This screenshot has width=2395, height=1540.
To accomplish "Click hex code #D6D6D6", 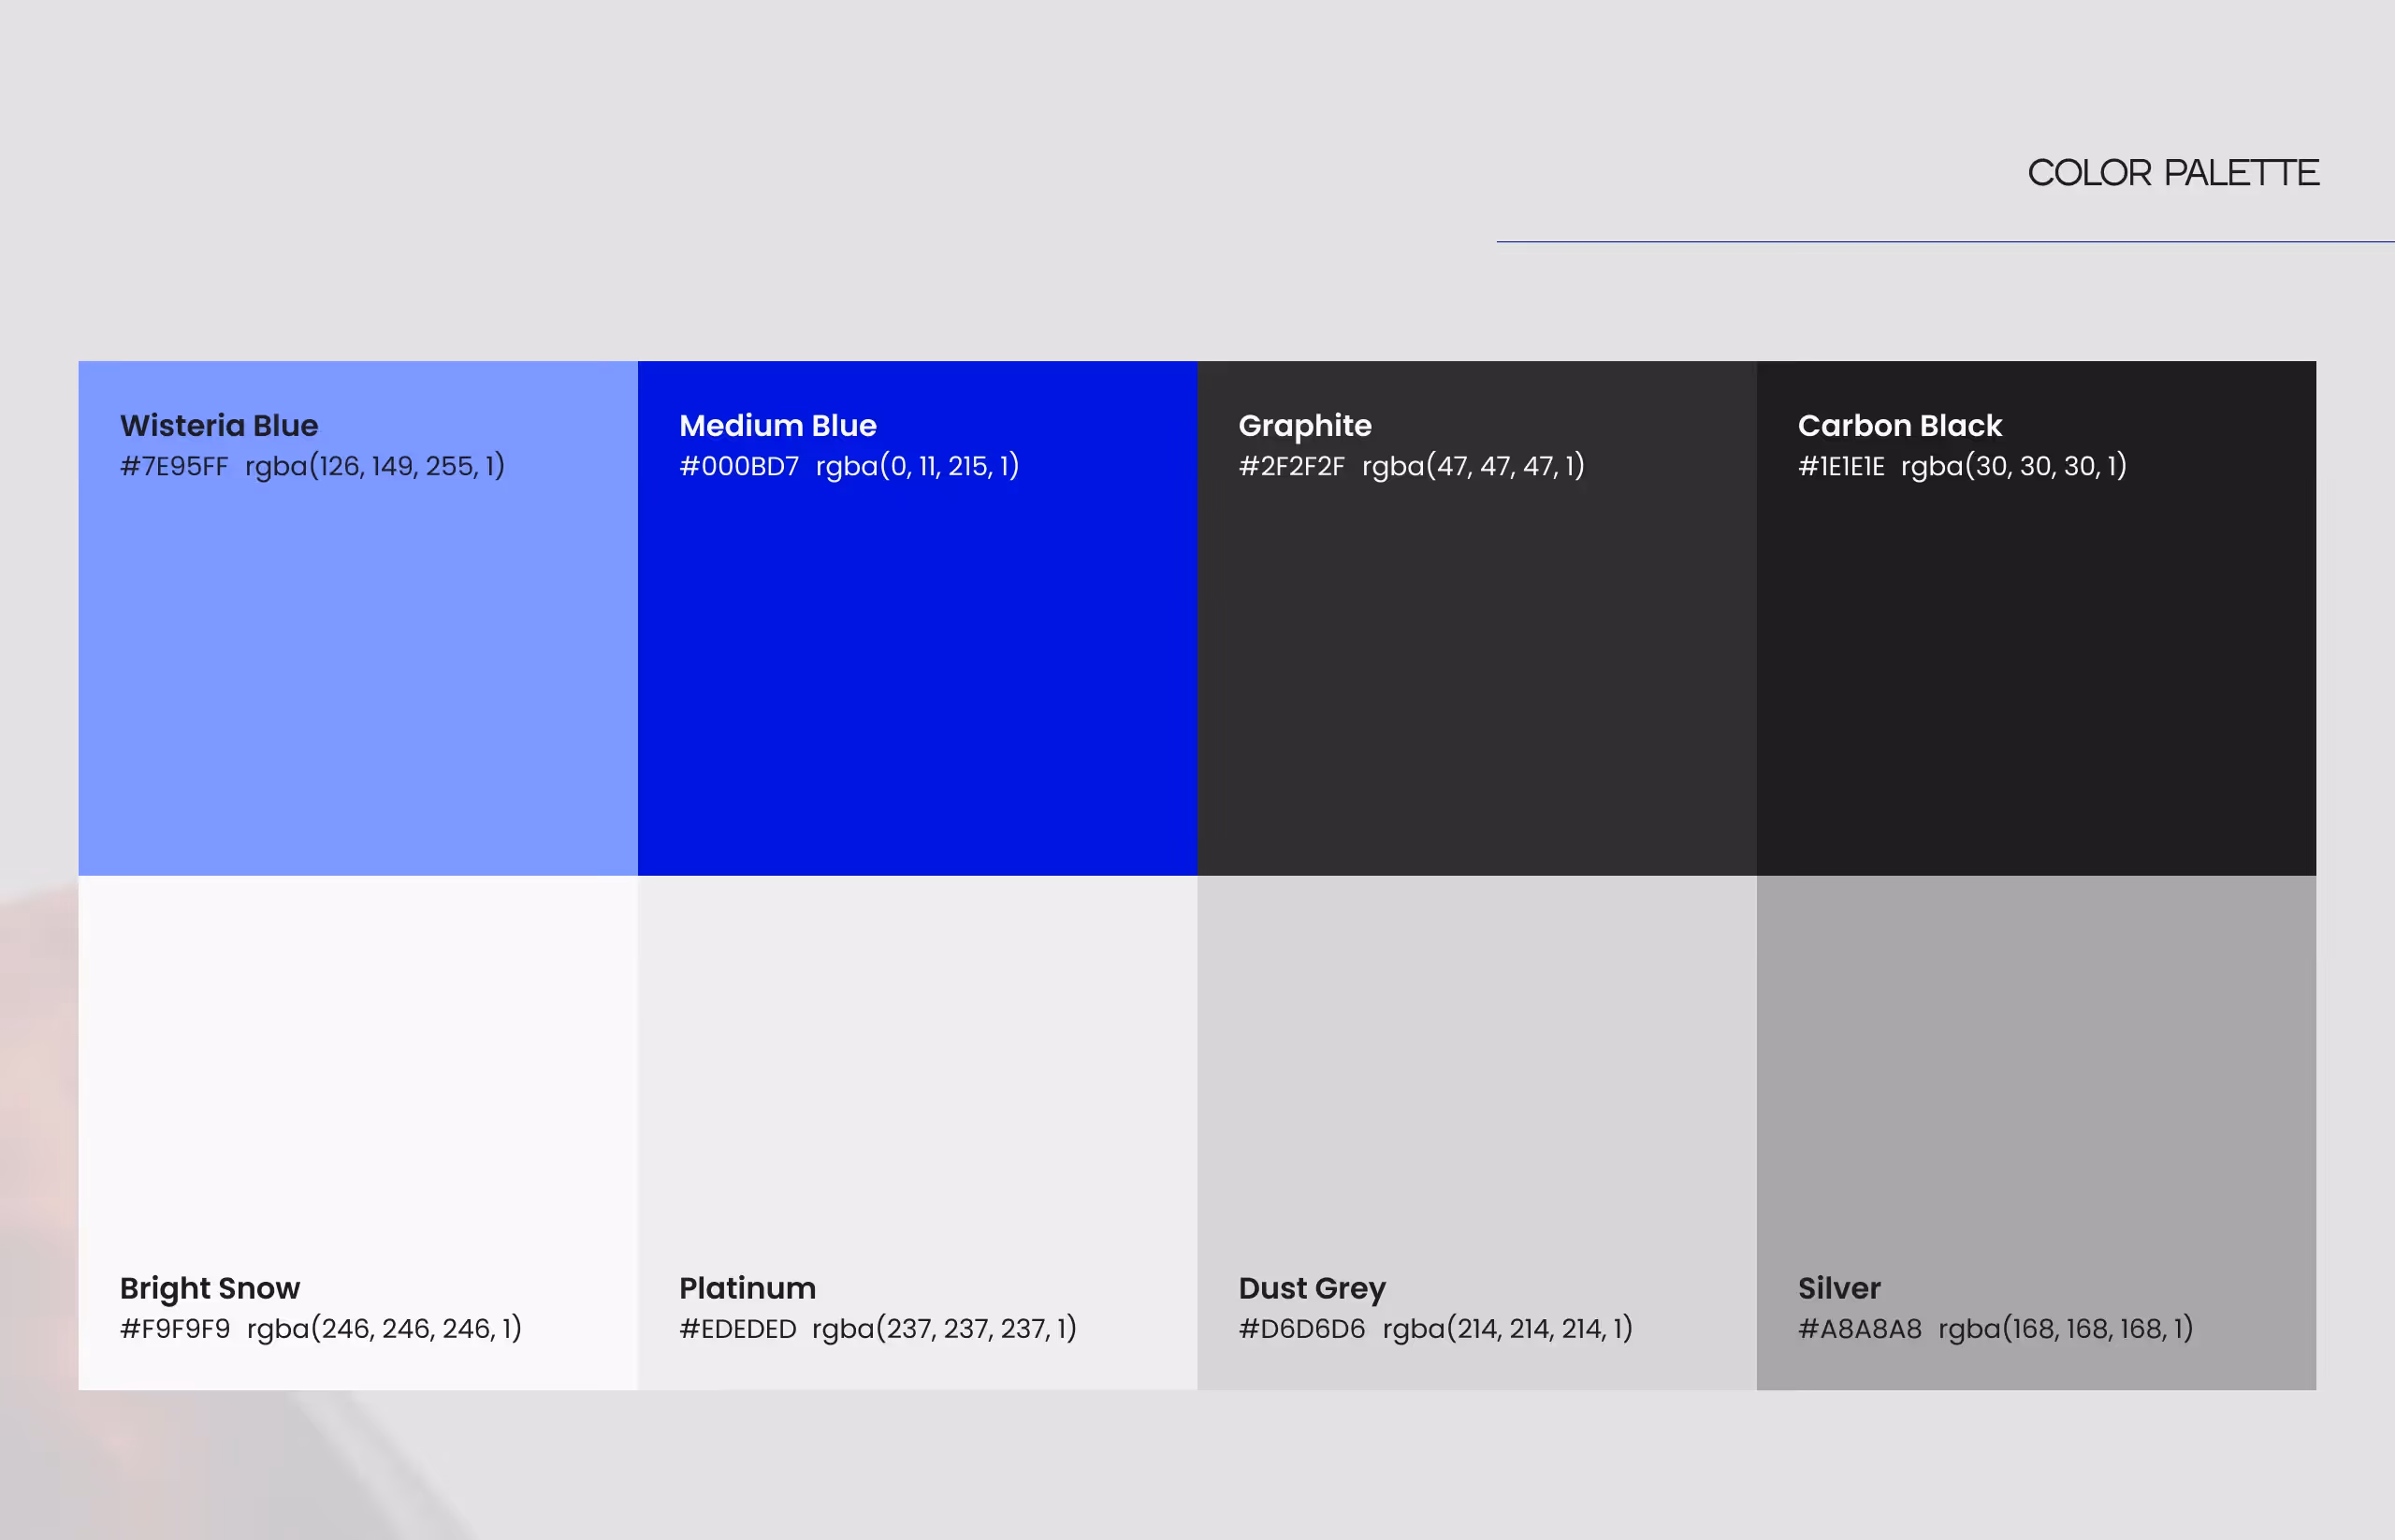I will point(1302,1329).
